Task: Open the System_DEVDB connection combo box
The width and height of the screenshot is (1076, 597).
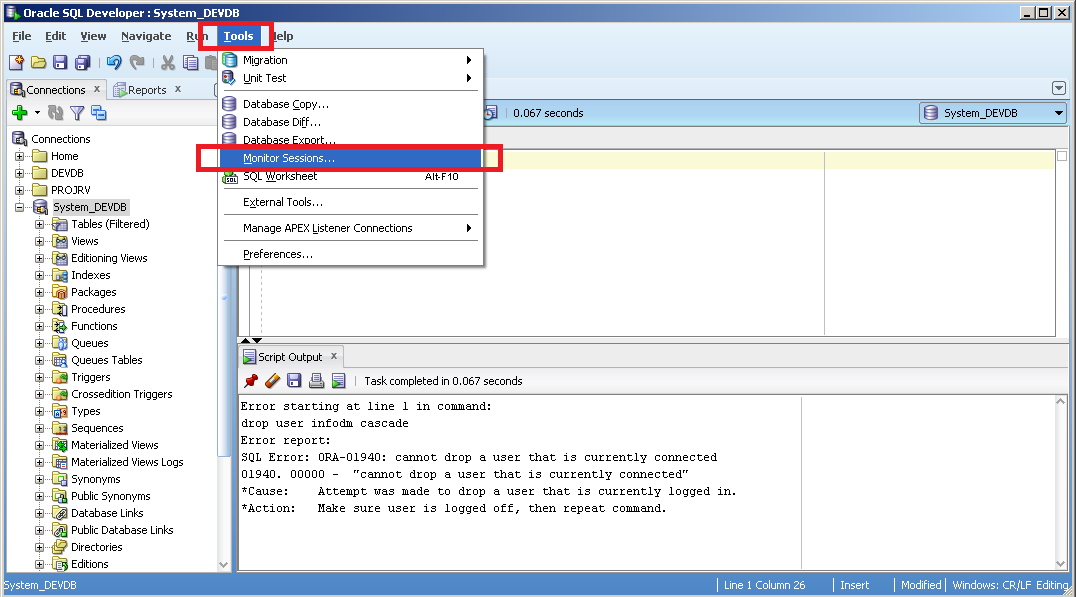Action: click(993, 113)
